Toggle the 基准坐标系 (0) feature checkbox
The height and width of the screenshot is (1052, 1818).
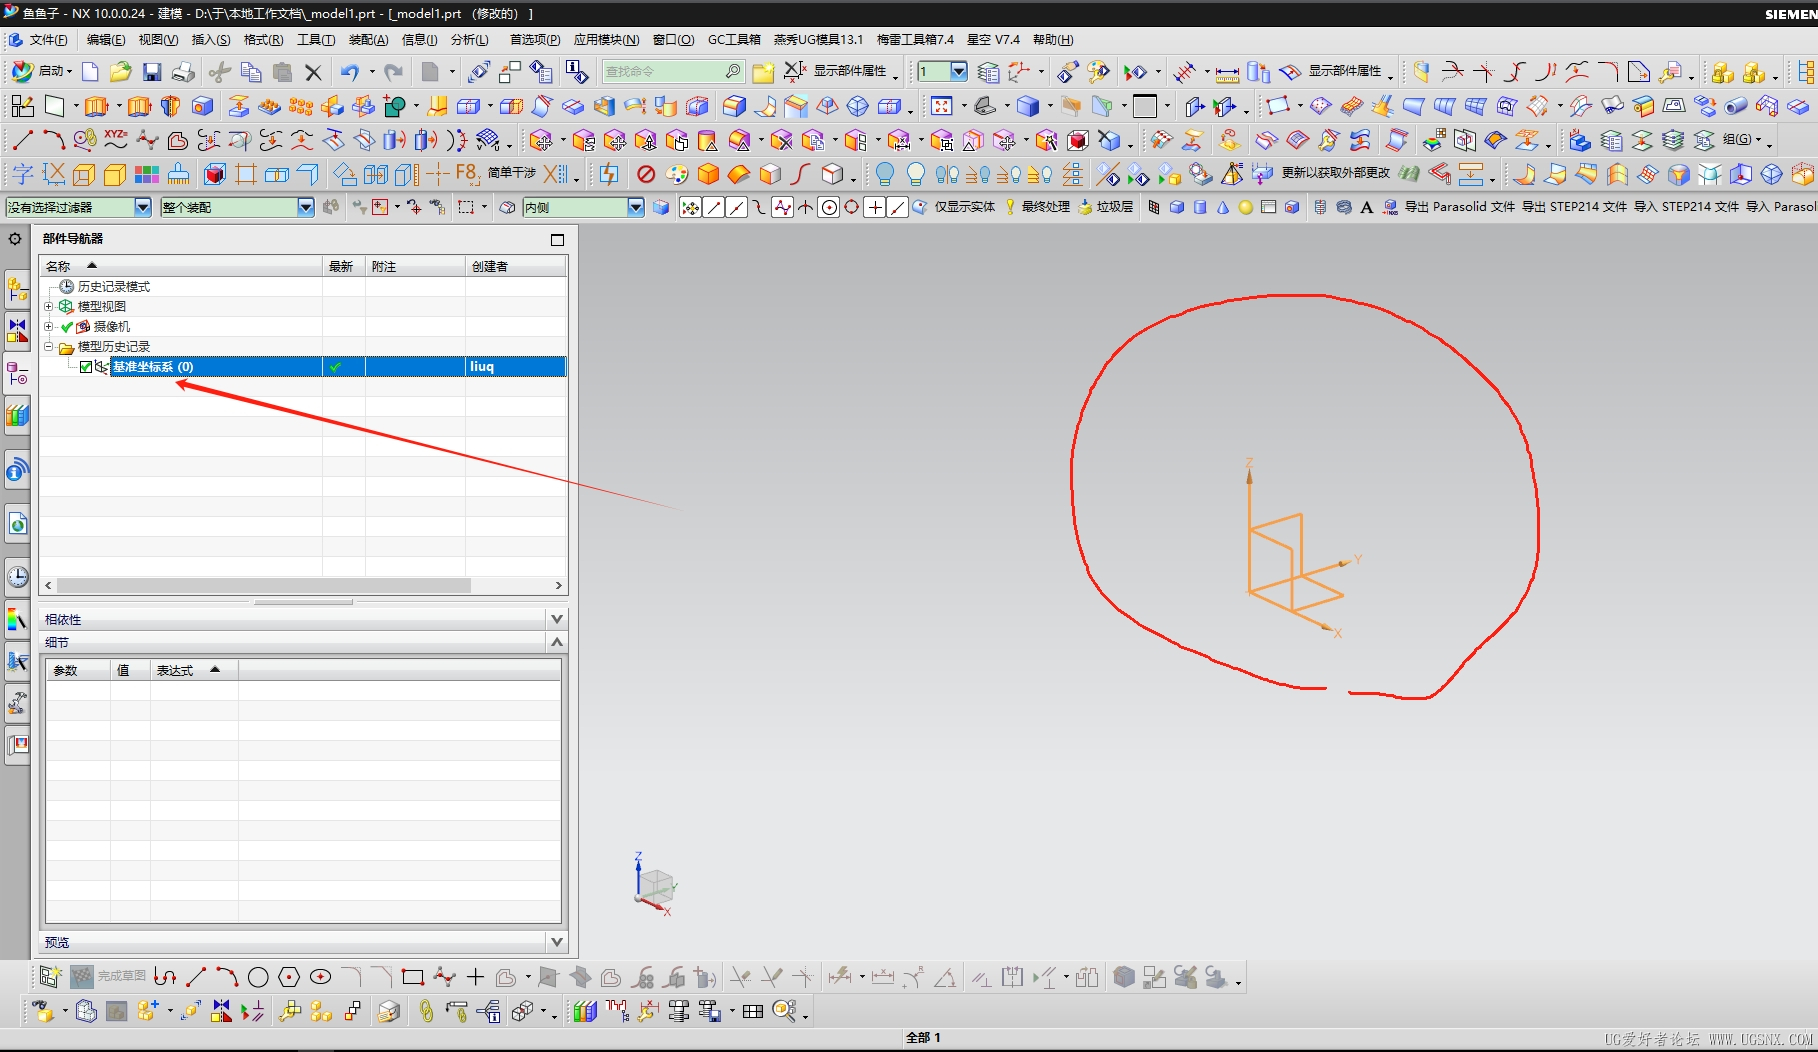pos(86,367)
